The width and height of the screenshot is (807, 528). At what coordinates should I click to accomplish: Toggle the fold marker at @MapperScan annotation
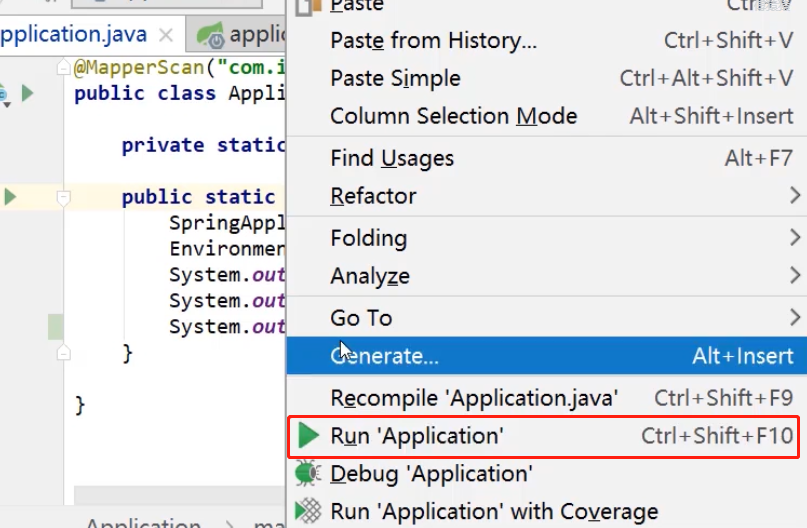(x=63, y=67)
